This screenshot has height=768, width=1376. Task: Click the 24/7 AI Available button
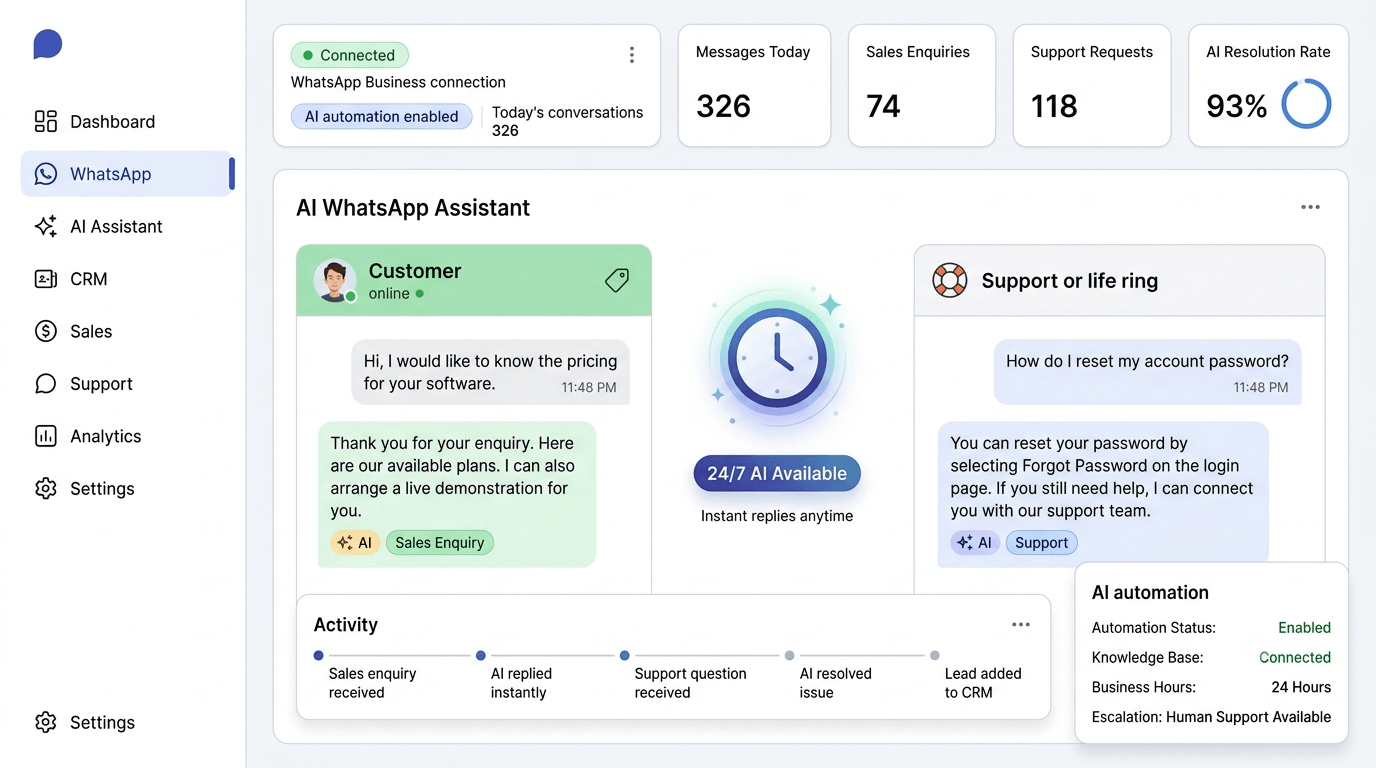point(777,474)
